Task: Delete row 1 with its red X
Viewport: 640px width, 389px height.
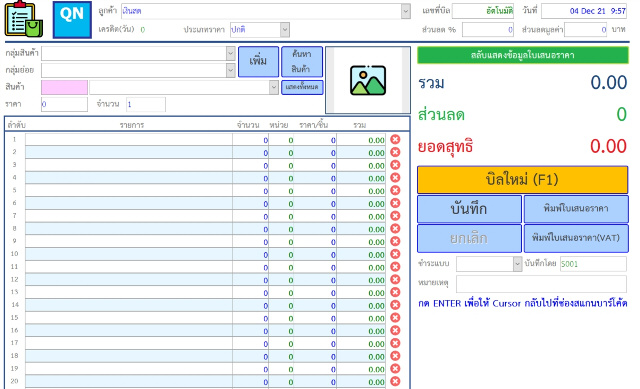Action: tap(395, 140)
